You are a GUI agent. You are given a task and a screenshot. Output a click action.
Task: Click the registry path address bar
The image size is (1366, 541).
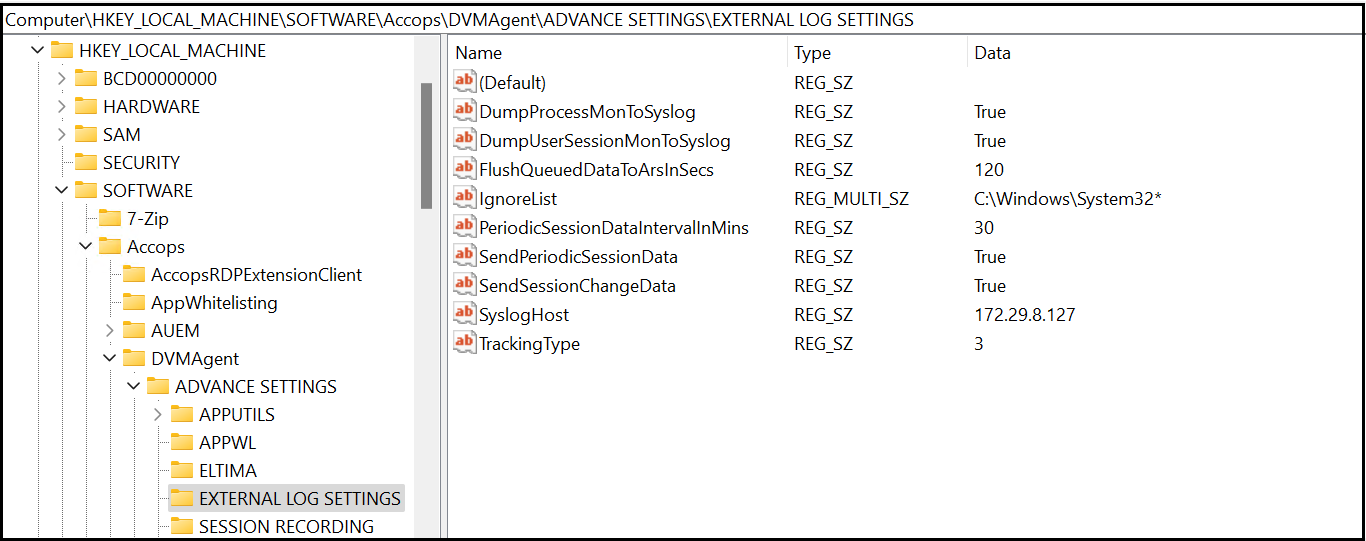point(682,20)
